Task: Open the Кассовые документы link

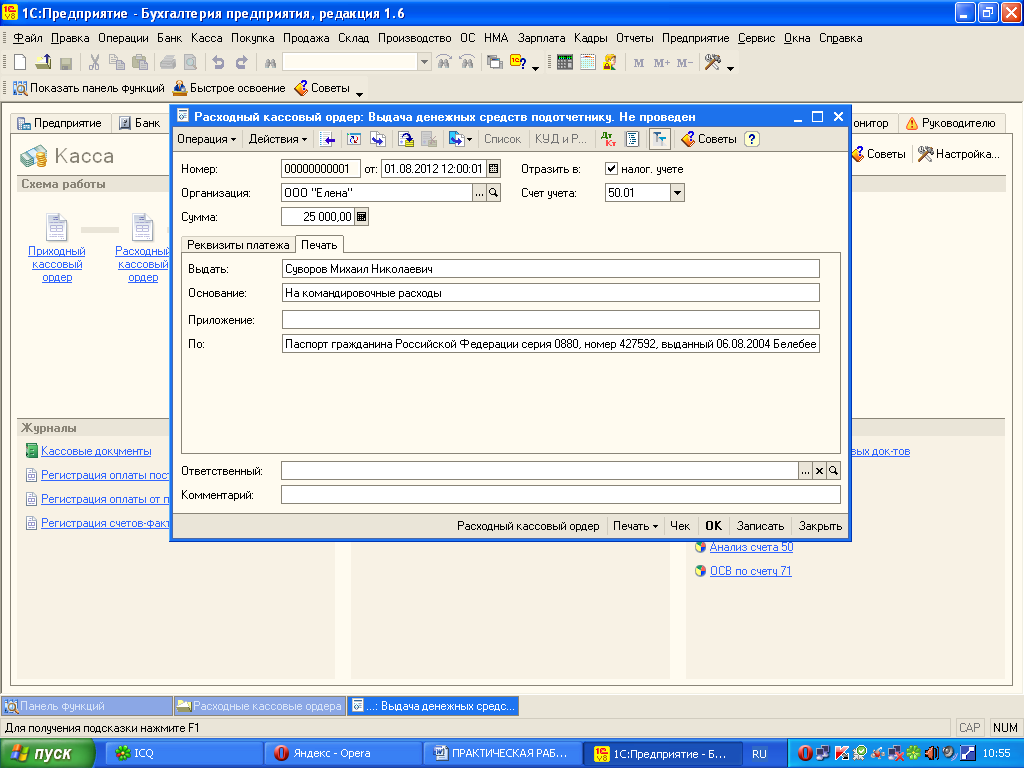Action: 96,451
